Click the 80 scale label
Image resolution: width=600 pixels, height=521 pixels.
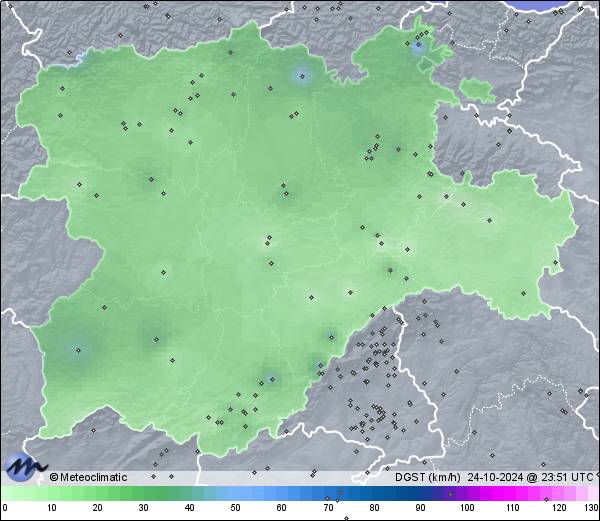[x=374, y=508]
